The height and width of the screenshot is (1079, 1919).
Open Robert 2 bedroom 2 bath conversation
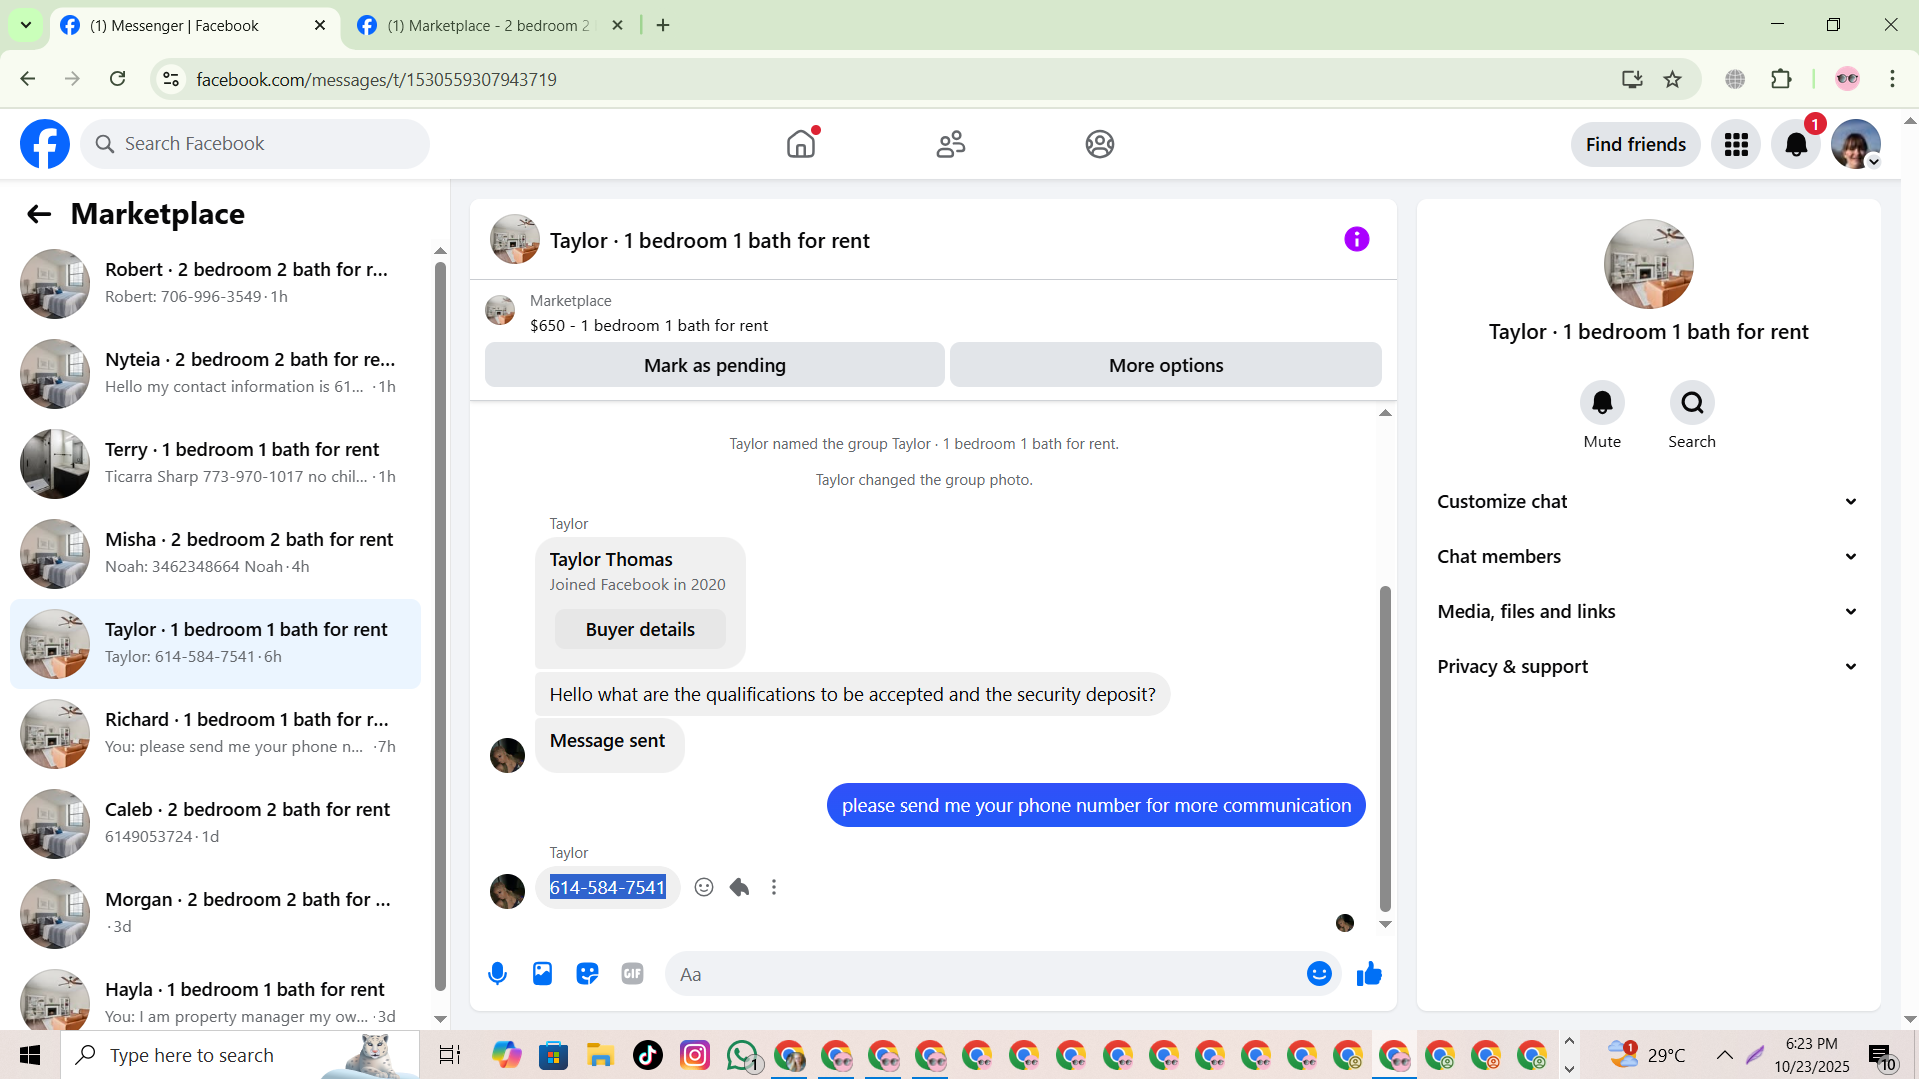pos(215,284)
